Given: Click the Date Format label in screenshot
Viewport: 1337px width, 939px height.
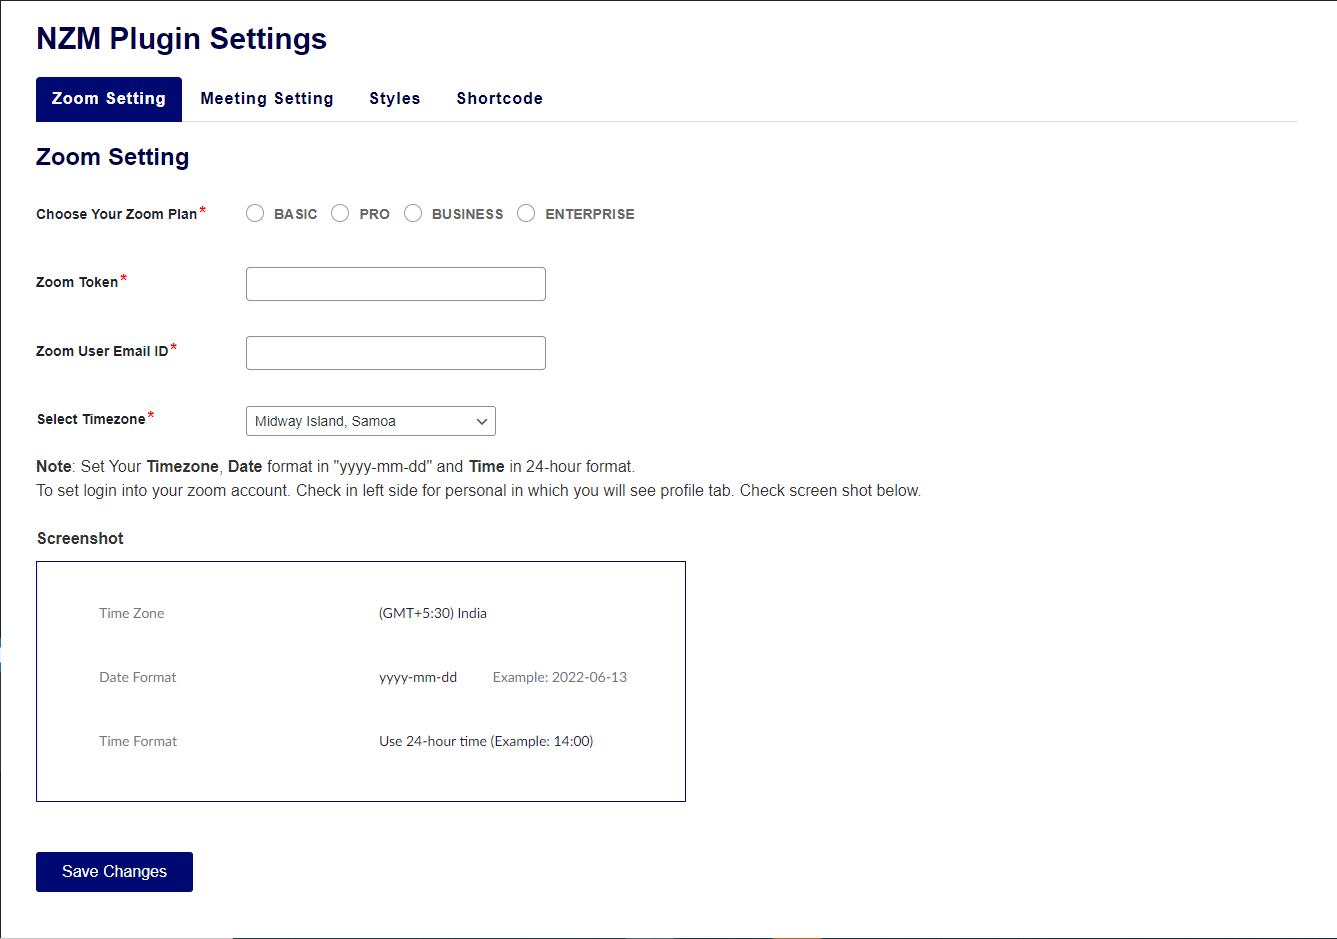Looking at the screenshot, I should coord(138,677).
